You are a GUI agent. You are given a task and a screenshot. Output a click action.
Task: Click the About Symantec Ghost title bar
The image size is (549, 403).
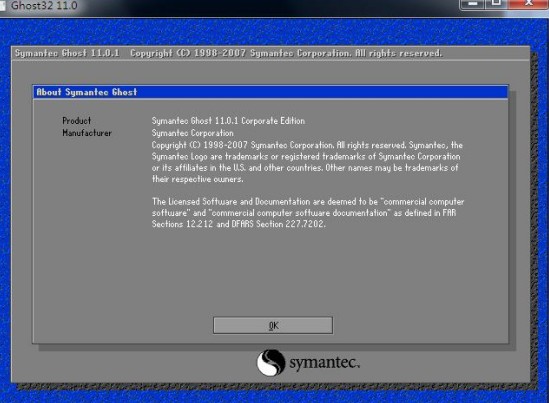click(271, 92)
